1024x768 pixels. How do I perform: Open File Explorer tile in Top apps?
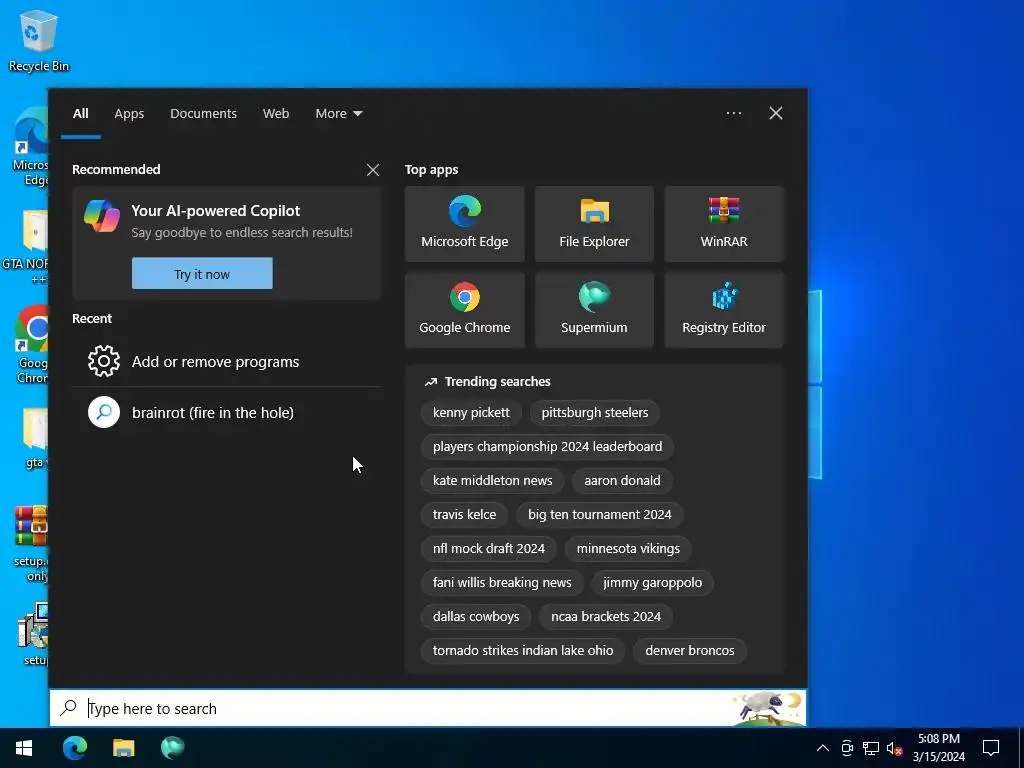[594, 224]
